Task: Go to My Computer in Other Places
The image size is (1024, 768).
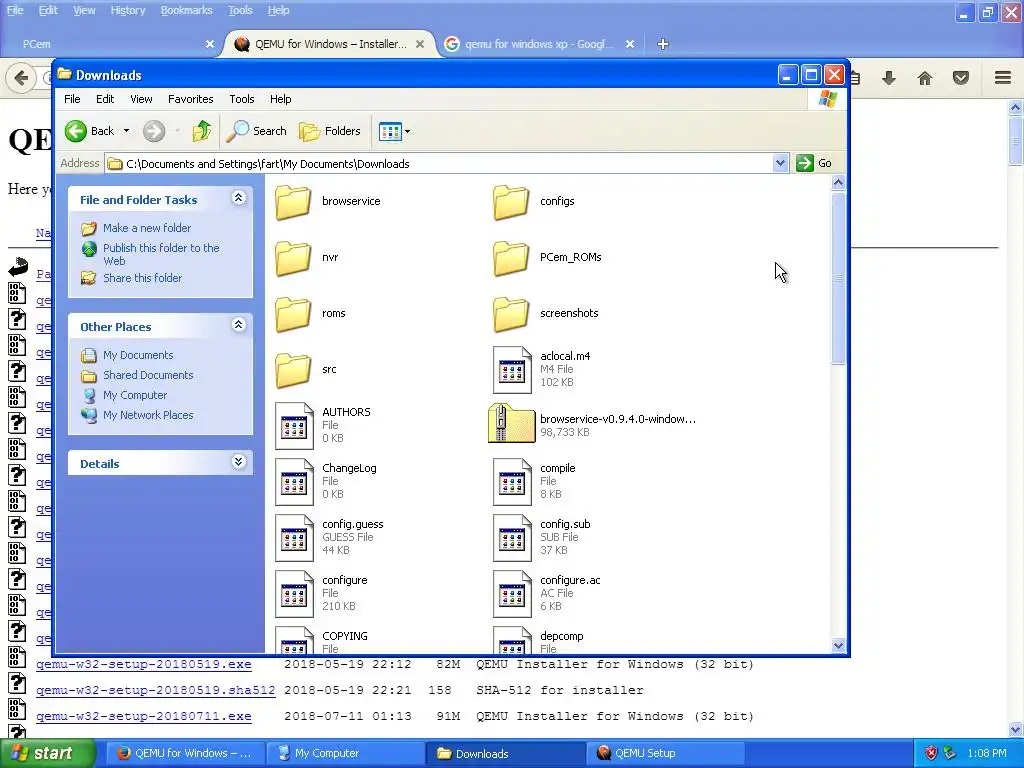Action: (135, 395)
